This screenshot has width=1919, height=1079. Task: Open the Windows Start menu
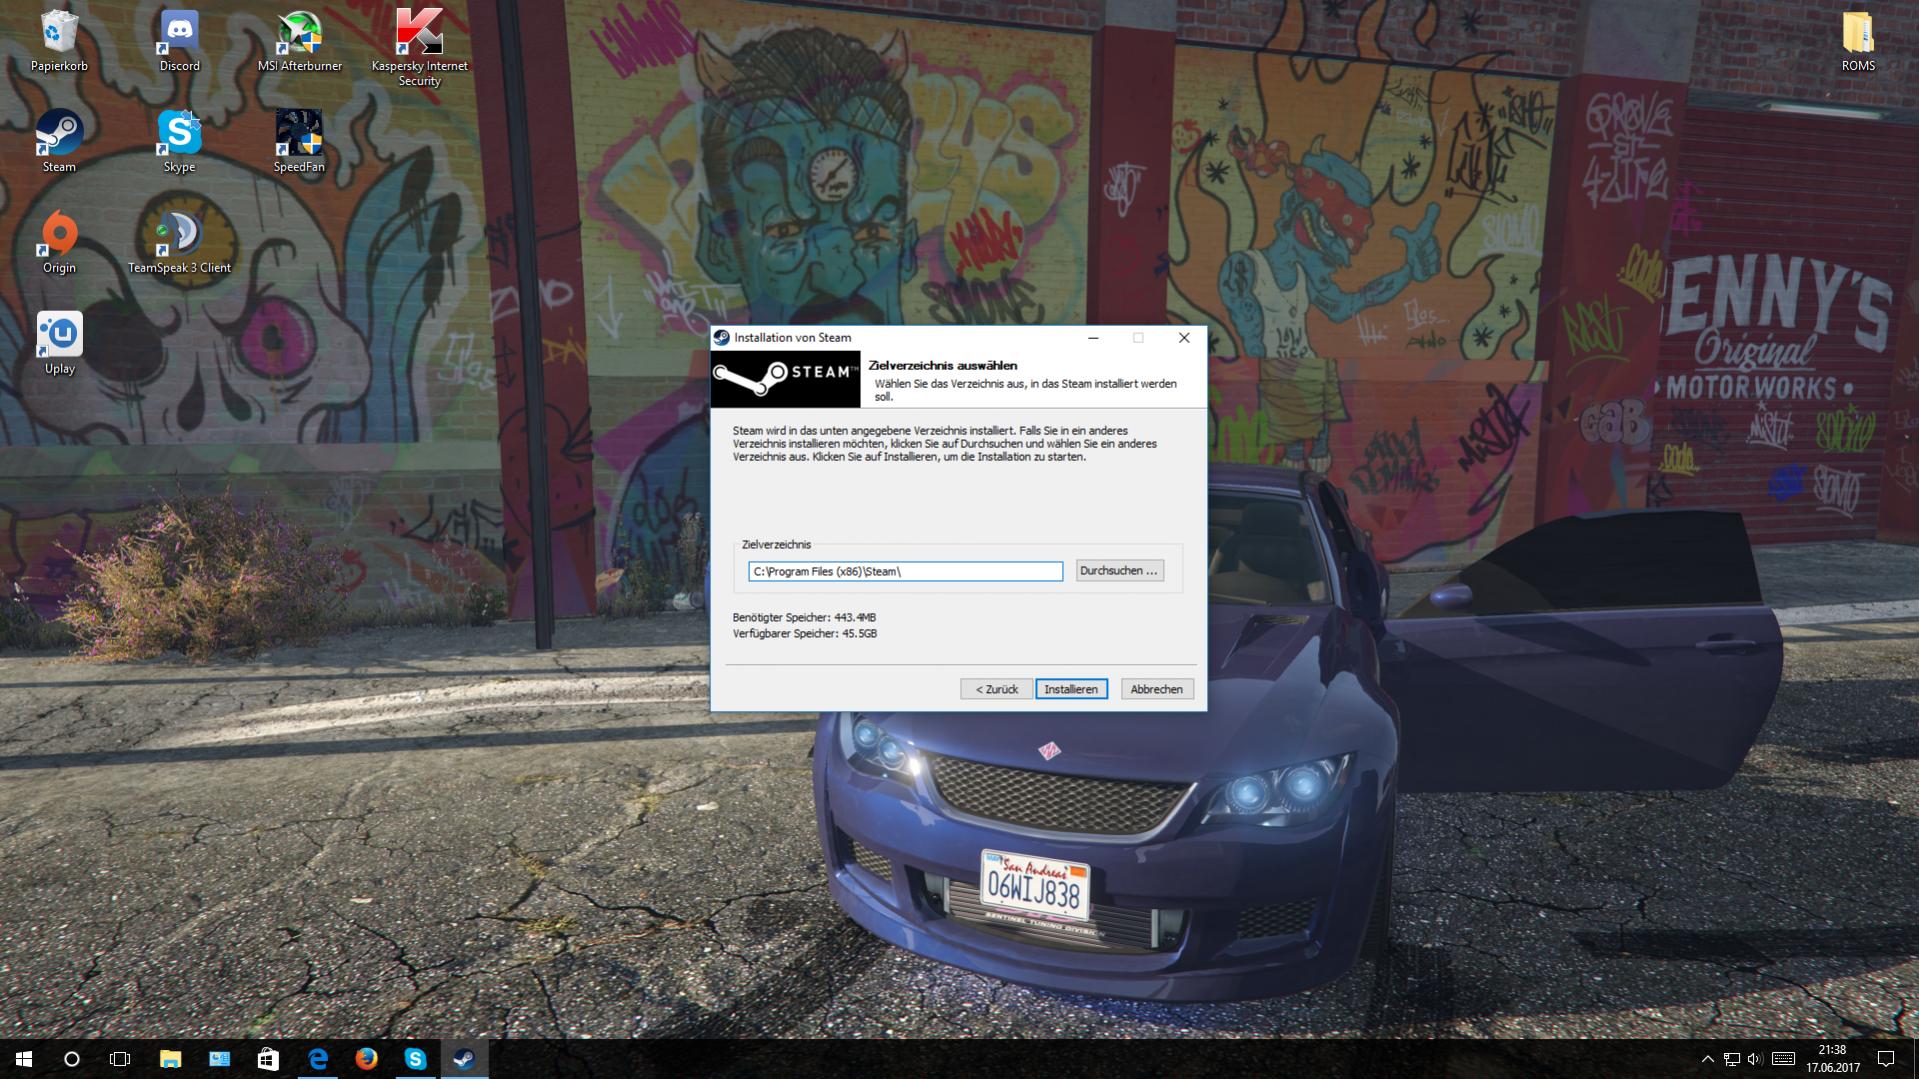point(24,1059)
